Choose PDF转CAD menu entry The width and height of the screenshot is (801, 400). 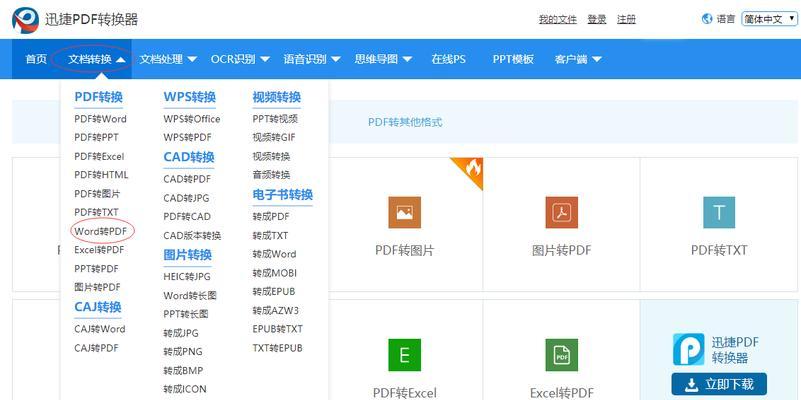point(187,217)
